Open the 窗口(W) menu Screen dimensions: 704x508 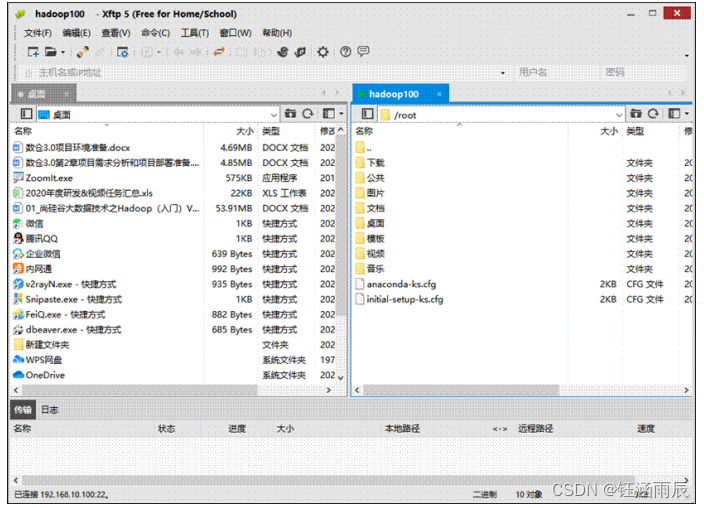(x=235, y=33)
